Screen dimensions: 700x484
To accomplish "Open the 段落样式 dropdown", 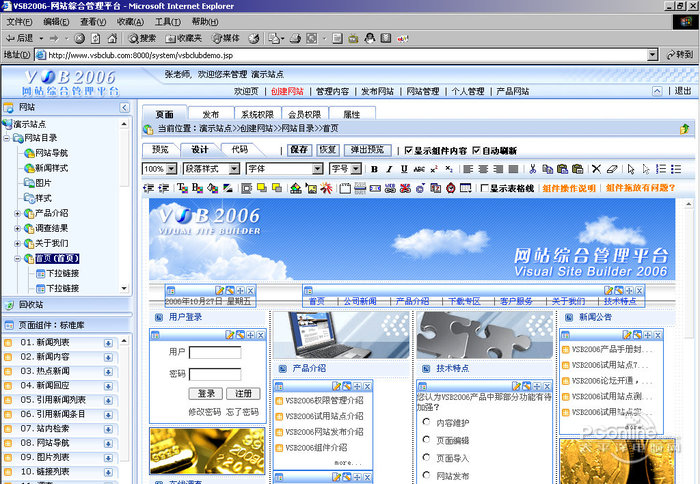I will coord(234,169).
